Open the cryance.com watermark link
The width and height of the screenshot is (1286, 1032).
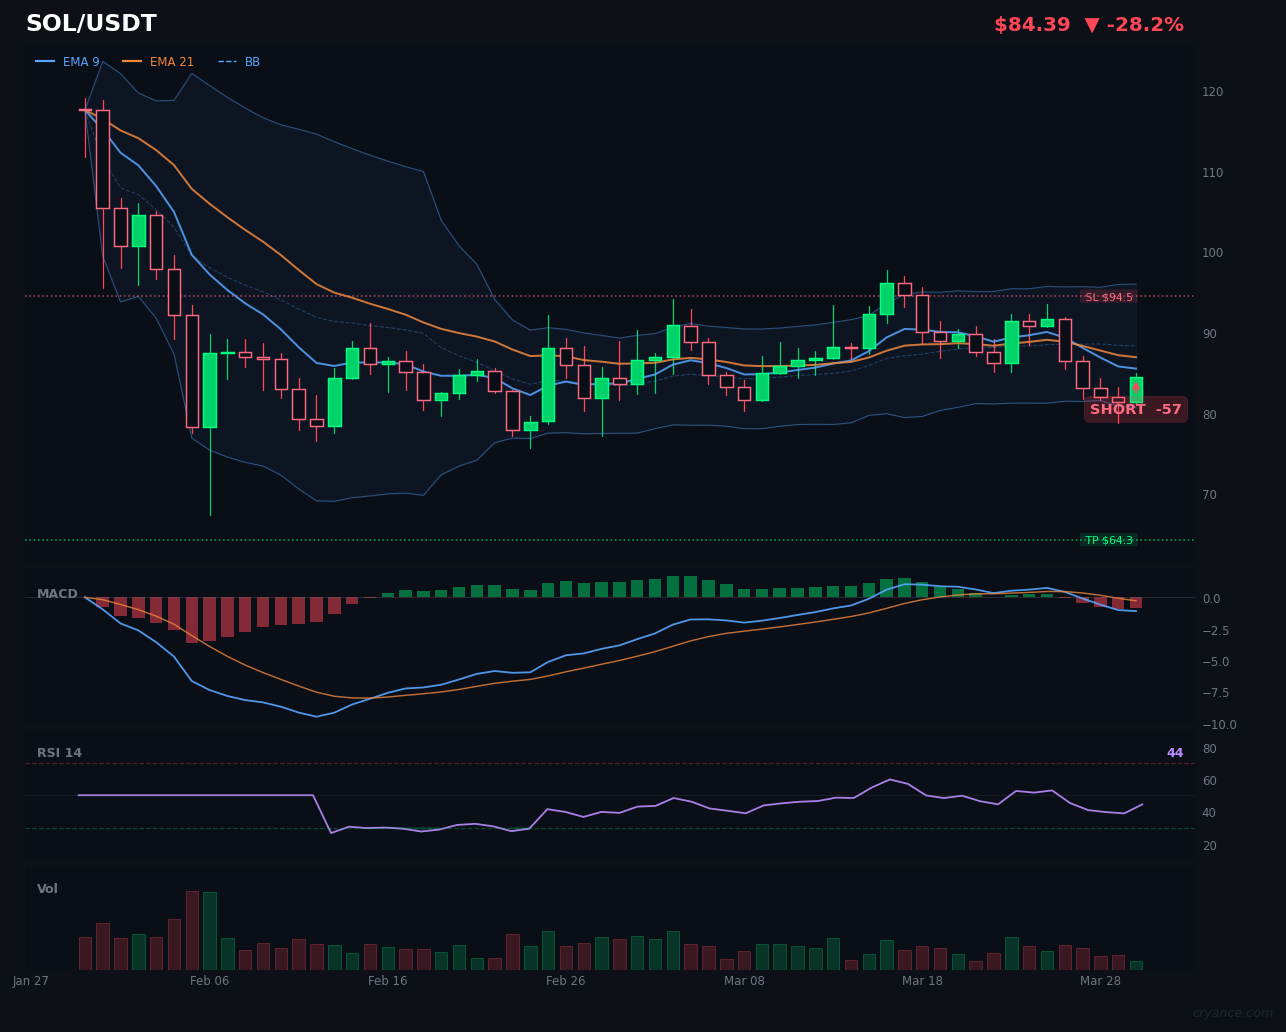[x=1235, y=1012]
